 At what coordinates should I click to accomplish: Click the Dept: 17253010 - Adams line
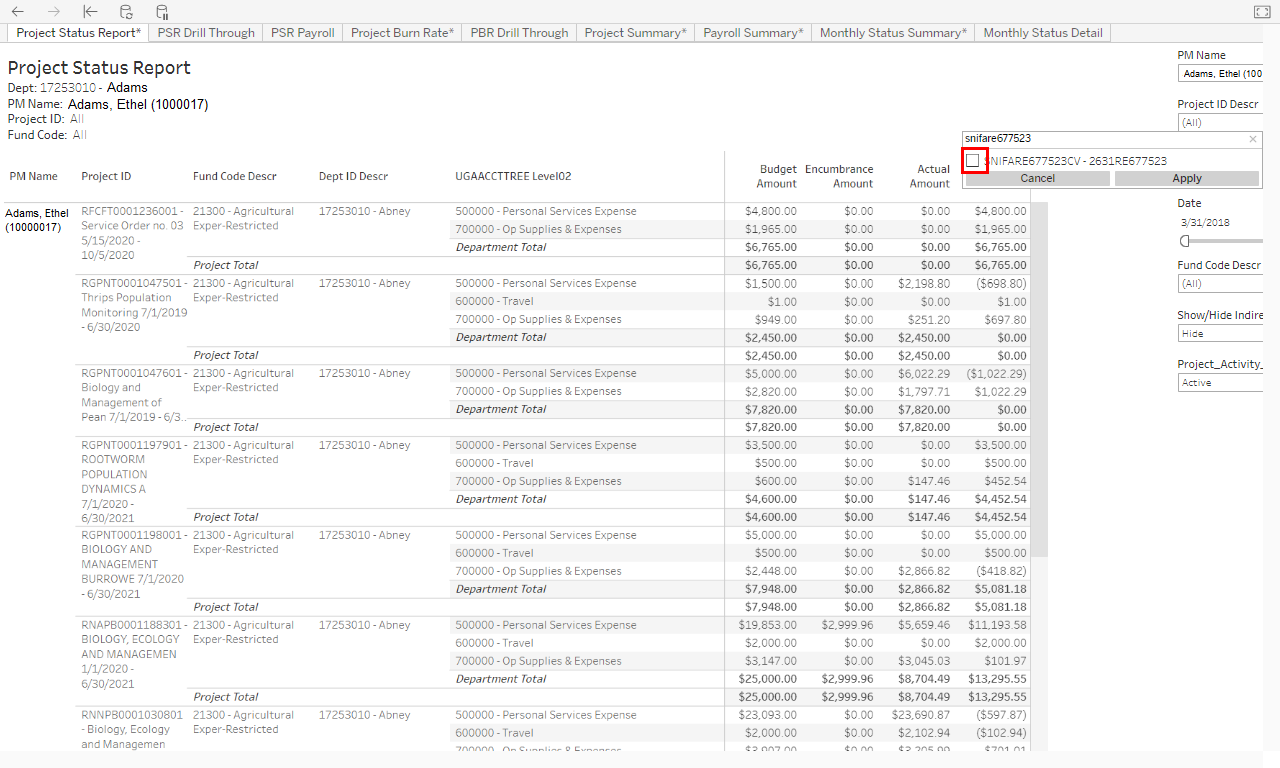(x=78, y=88)
